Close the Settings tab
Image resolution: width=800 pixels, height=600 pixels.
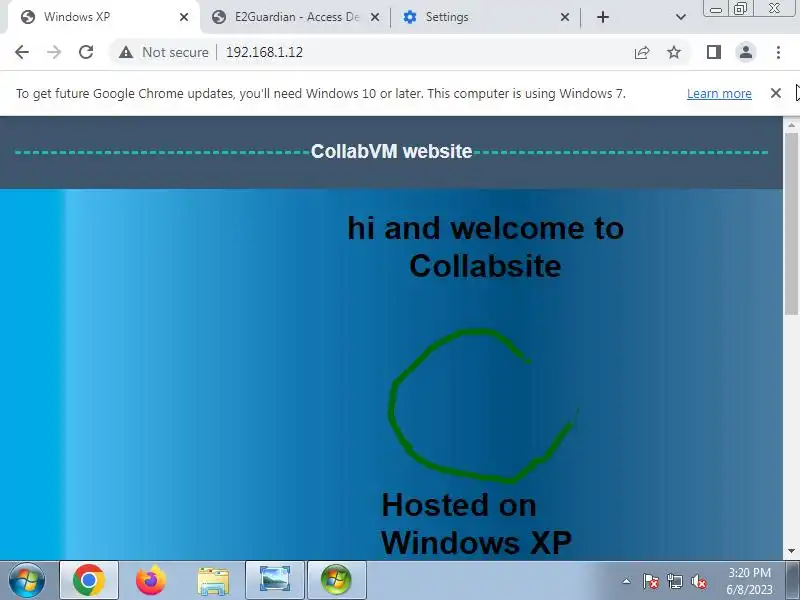tap(565, 17)
